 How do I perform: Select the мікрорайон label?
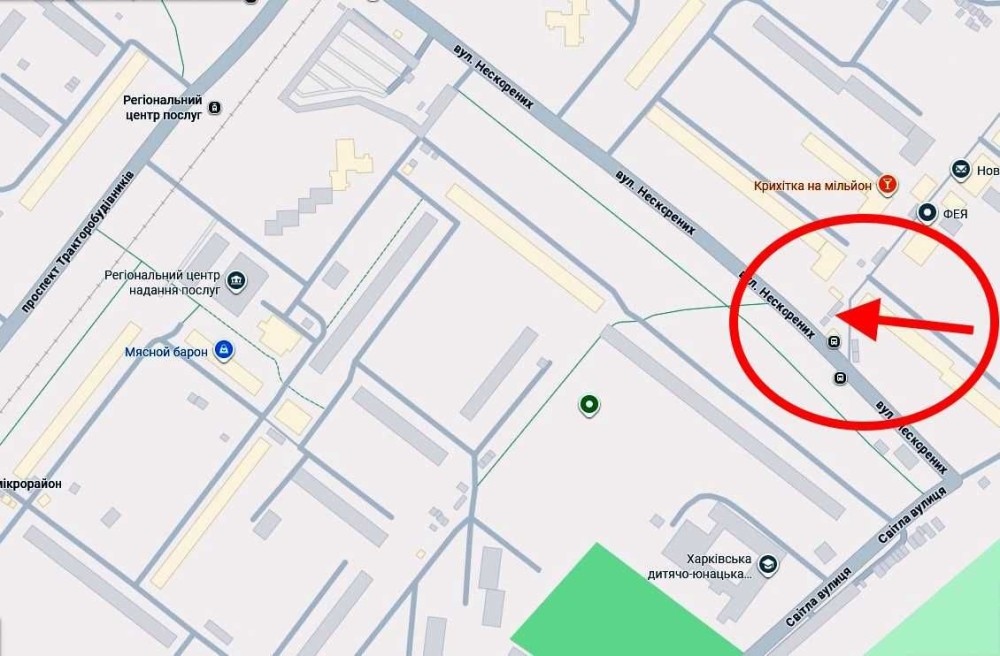pos(31,484)
